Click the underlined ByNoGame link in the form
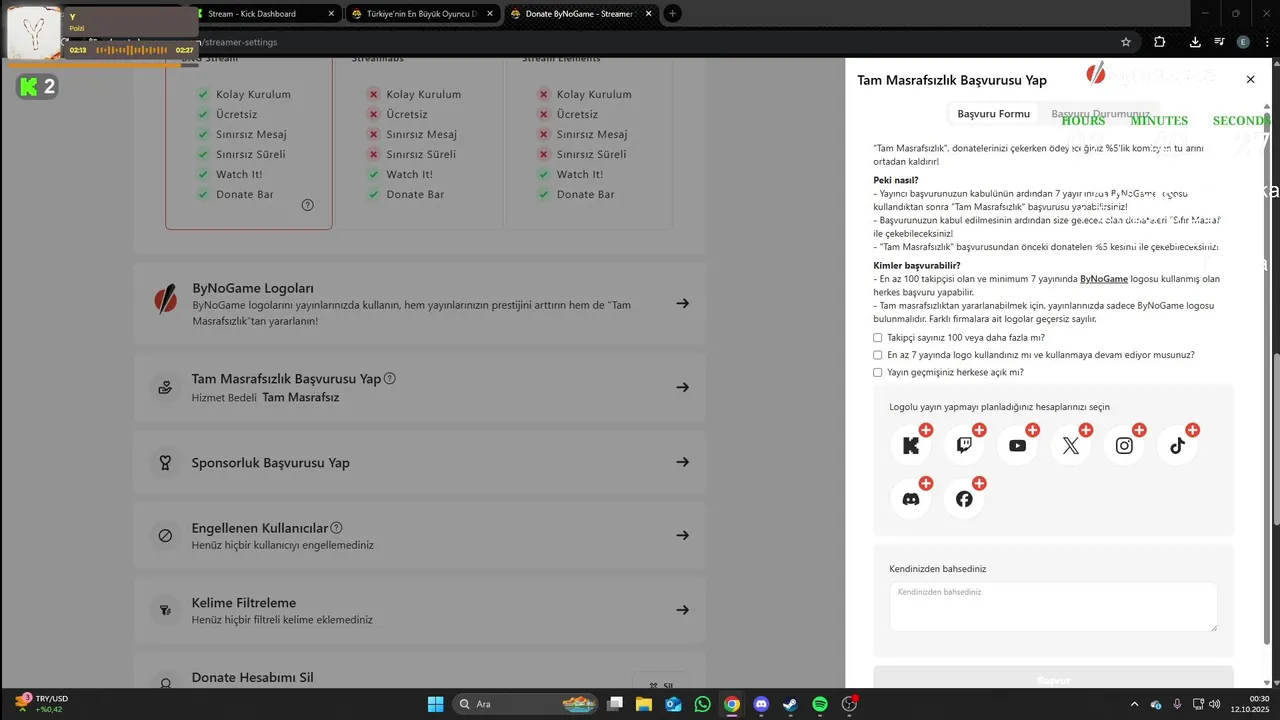 tap(1104, 279)
